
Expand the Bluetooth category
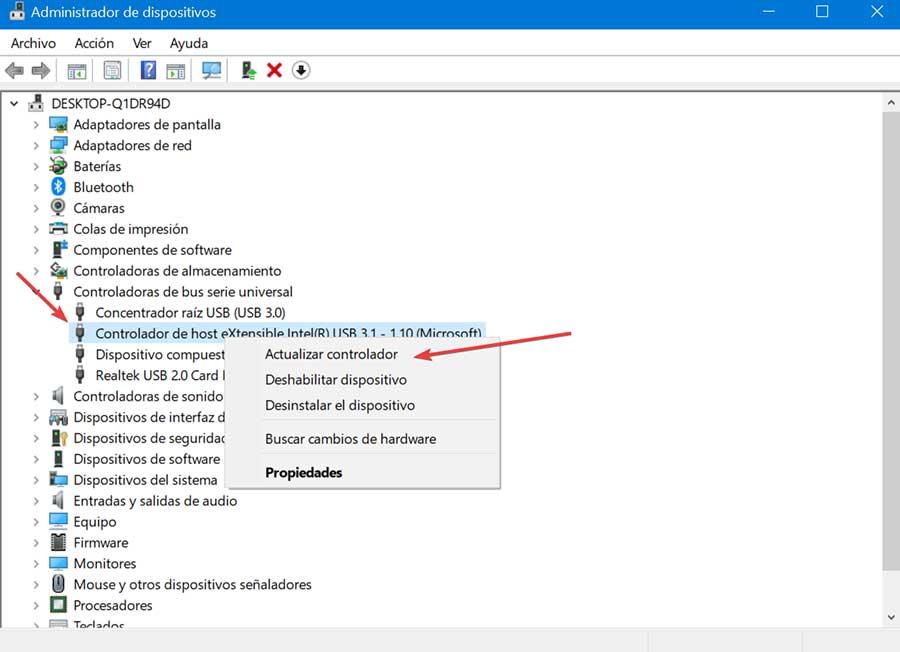36,188
